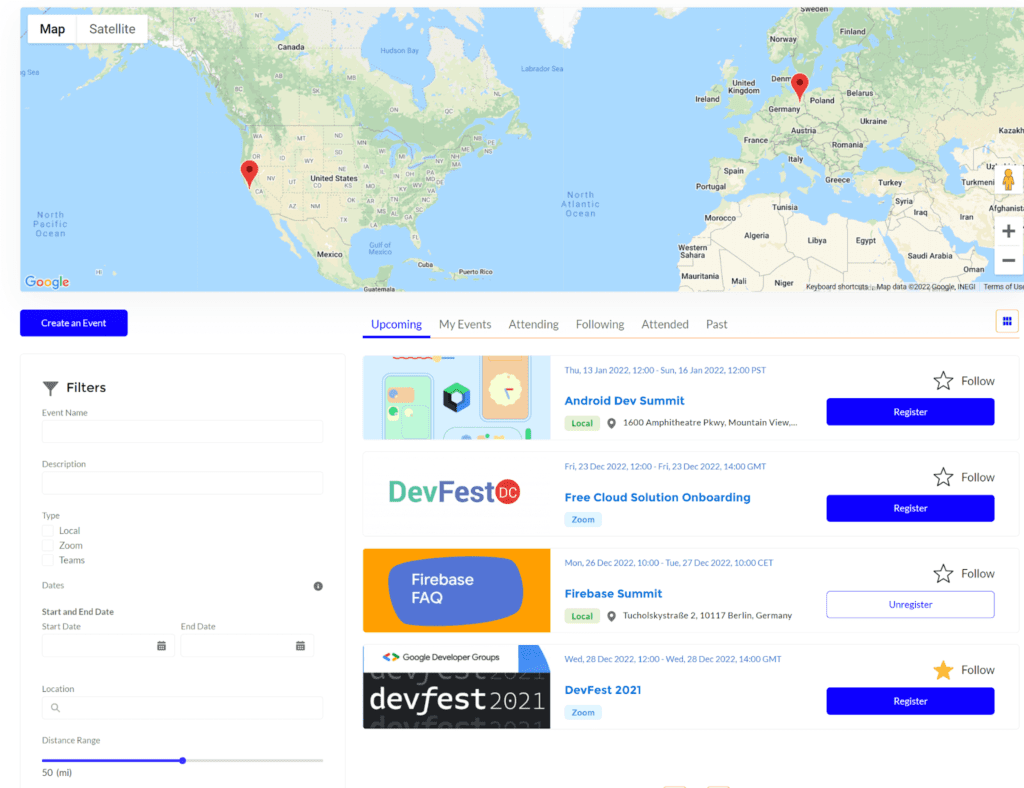Click in the Location search field

[x=182, y=708]
